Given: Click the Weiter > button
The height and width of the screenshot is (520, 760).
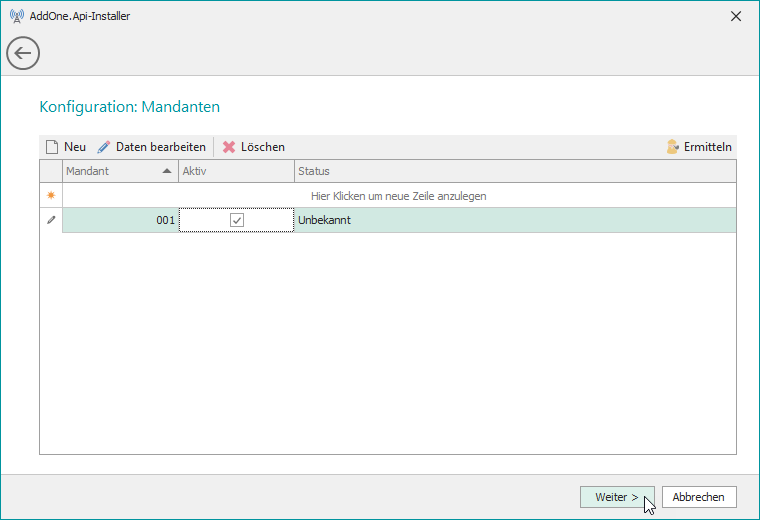Looking at the screenshot, I should tap(617, 497).
